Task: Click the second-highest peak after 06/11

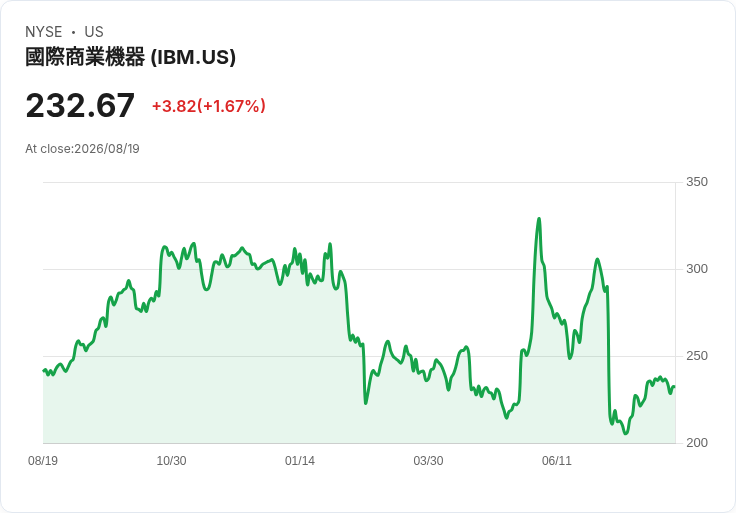Action: [597, 259]
